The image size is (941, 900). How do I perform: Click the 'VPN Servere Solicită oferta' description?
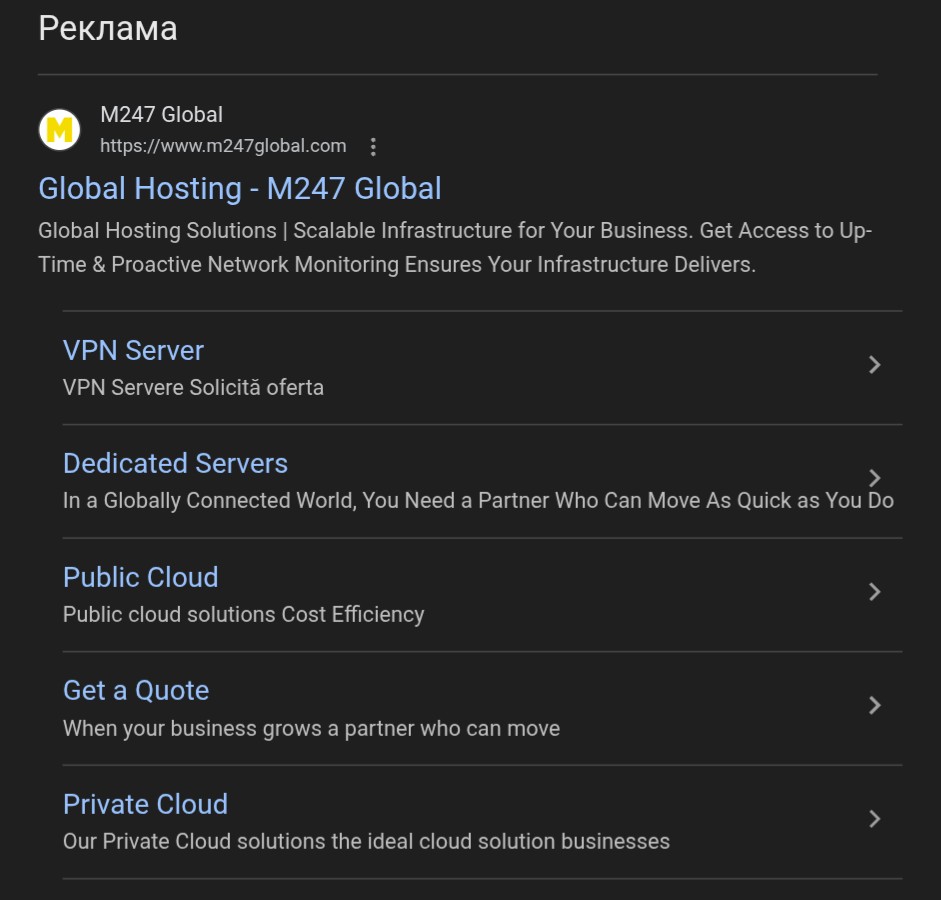[193, 388]
